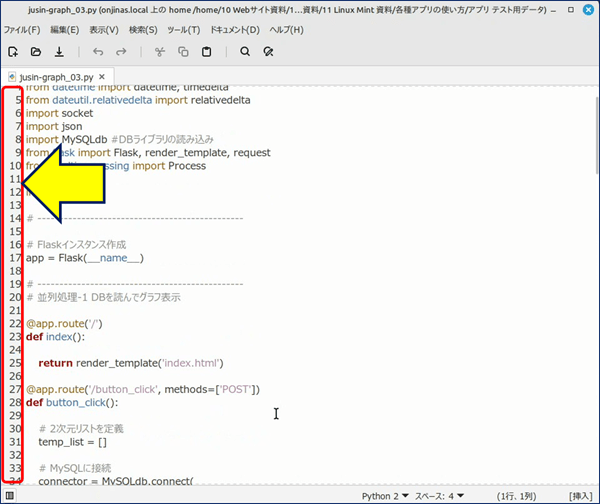Screen dimensions: 600x504
Task: Open a file with the folder icon
Action: 36,52
